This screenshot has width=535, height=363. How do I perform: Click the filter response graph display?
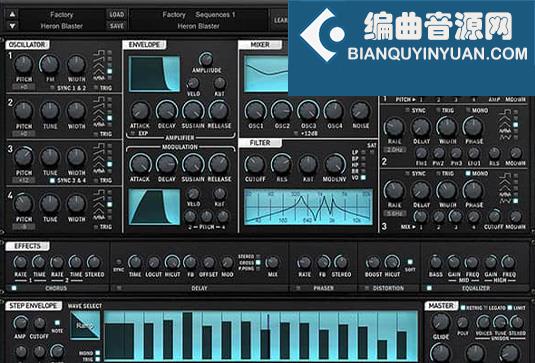(308, 207)
